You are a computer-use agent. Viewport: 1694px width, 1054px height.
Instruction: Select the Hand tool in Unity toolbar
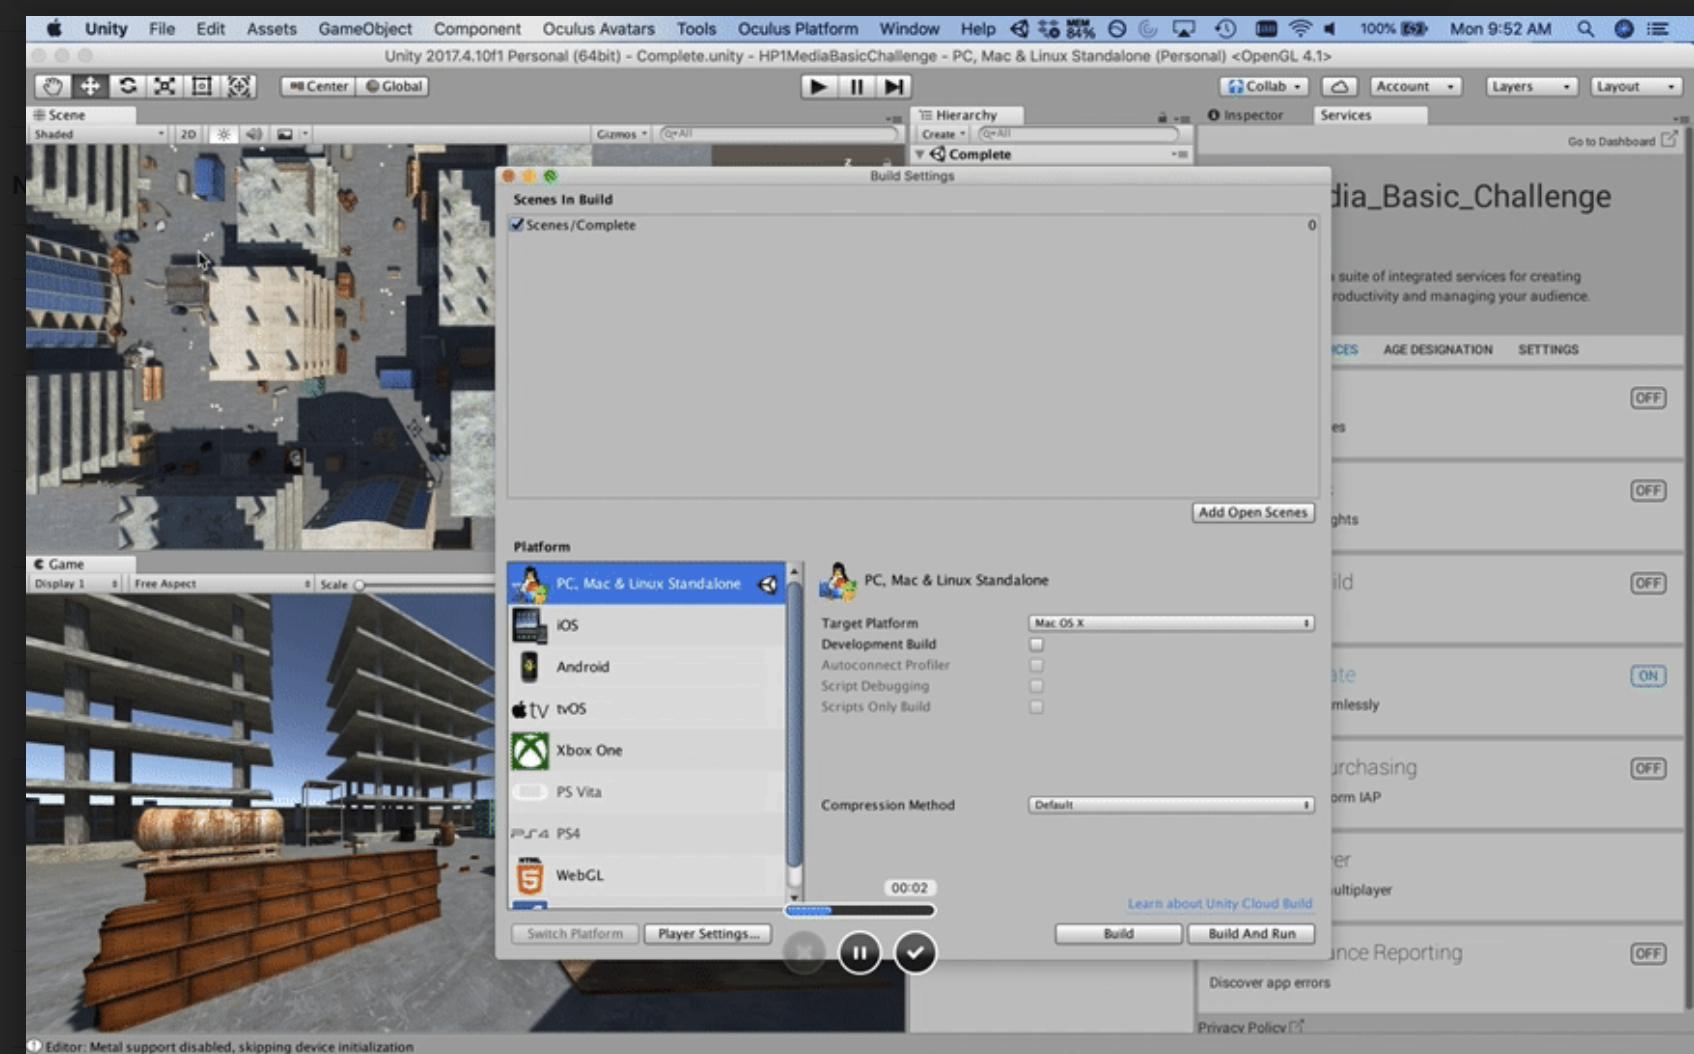point(53,86)
